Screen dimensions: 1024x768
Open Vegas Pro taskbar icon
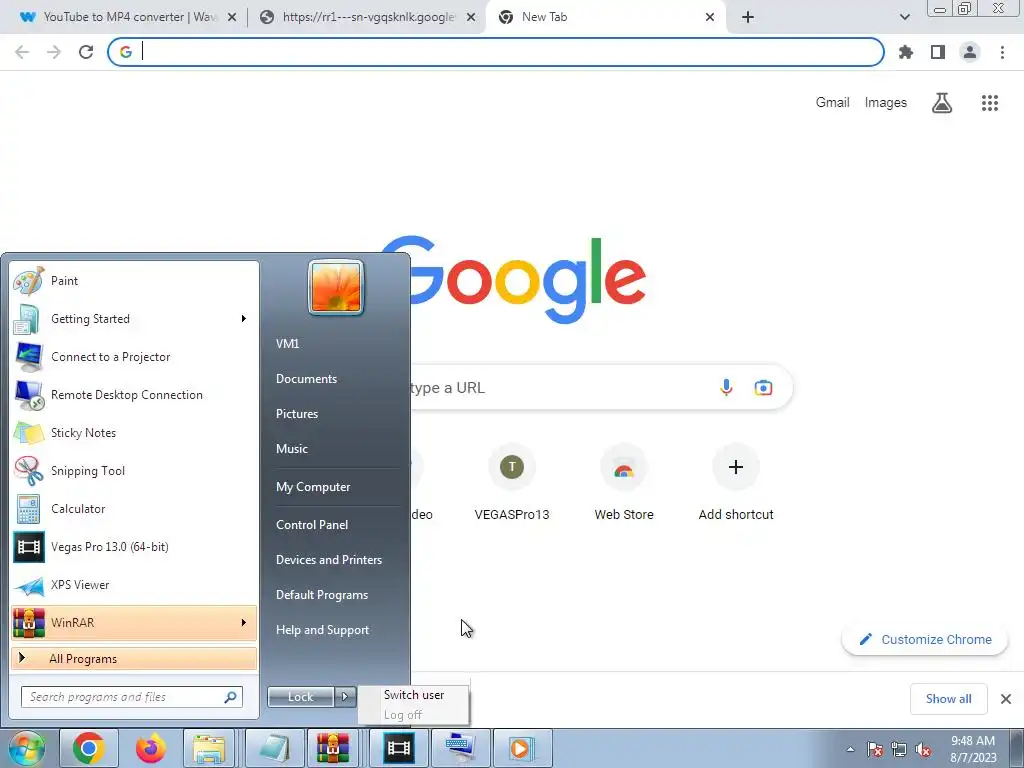tap(398, 748)
